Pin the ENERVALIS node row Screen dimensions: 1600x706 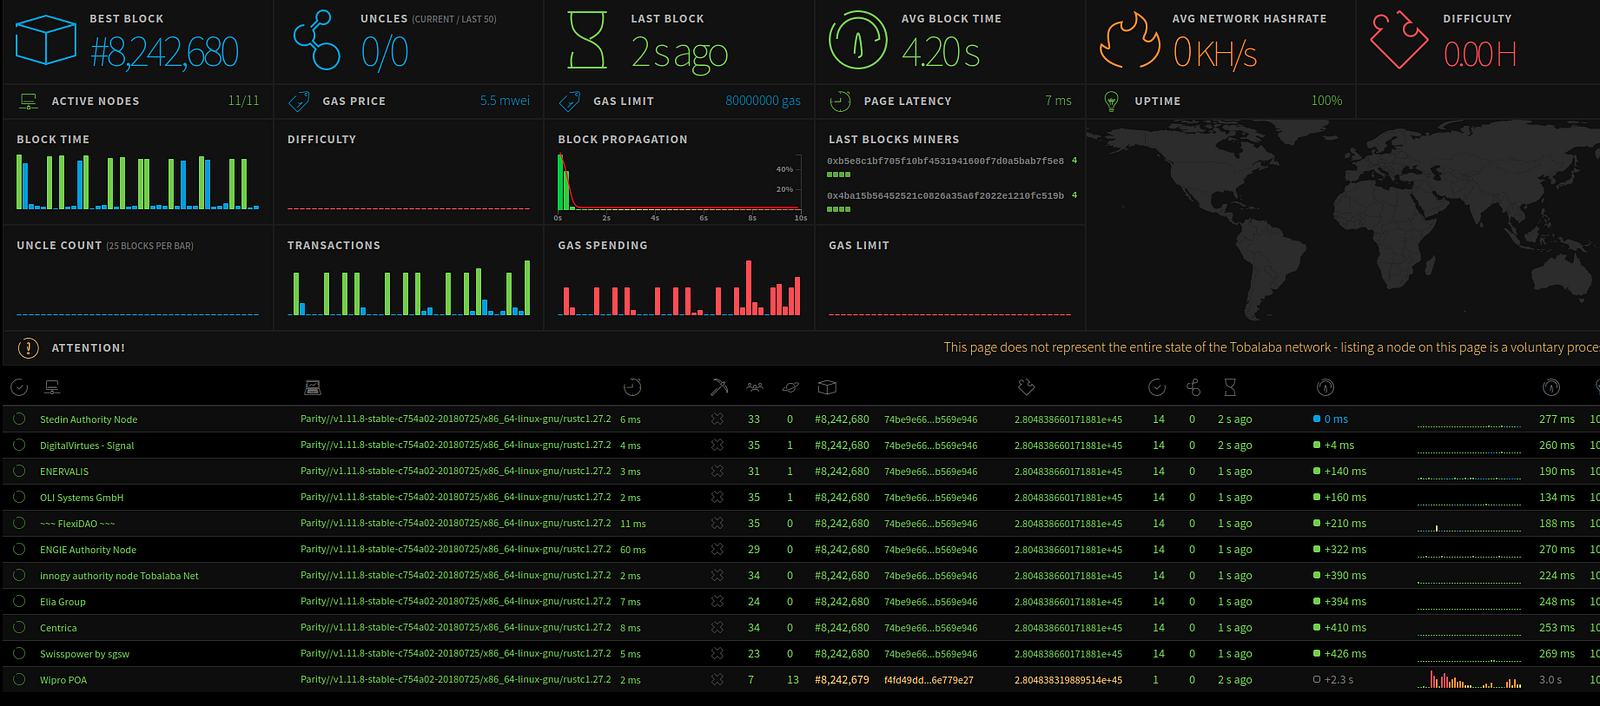tap(19, 471)
